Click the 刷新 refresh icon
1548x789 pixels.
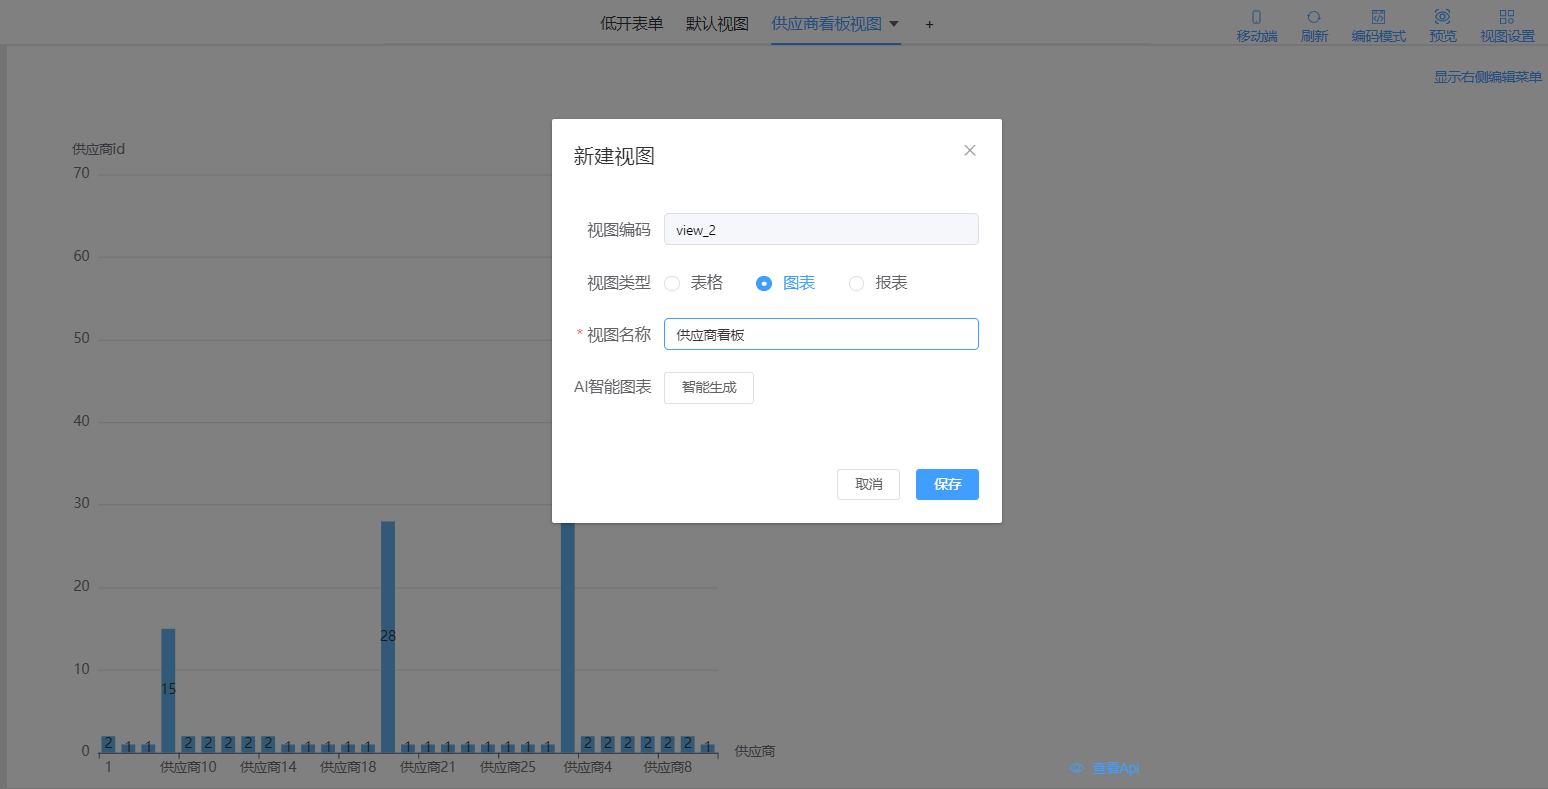[x=1314, y=17]
